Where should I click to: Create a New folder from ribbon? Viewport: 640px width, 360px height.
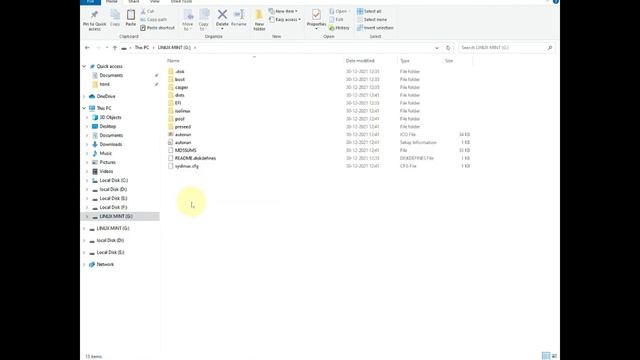coord(259,20)
